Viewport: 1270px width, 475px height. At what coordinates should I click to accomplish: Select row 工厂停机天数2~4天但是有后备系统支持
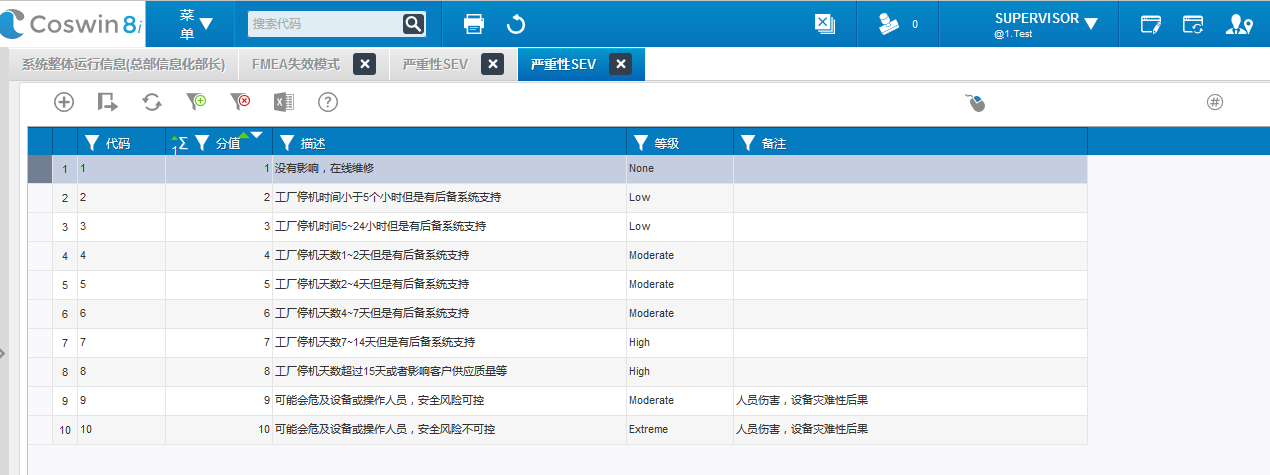pos(557,284)
